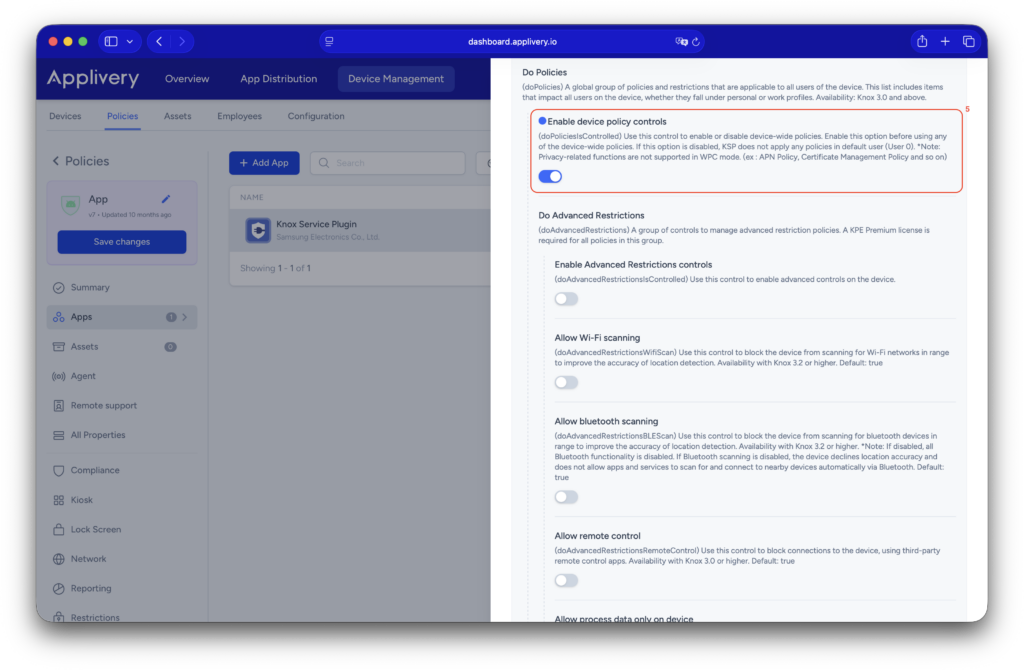Click the Knox Service Plugin app icon
This screenshot has height=670, width=1024.
click(x=258, y=230)
